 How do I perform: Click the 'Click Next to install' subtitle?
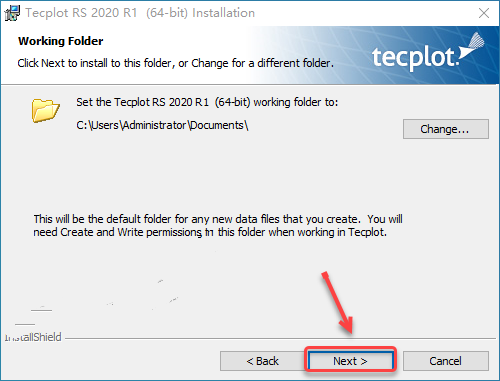176,63
